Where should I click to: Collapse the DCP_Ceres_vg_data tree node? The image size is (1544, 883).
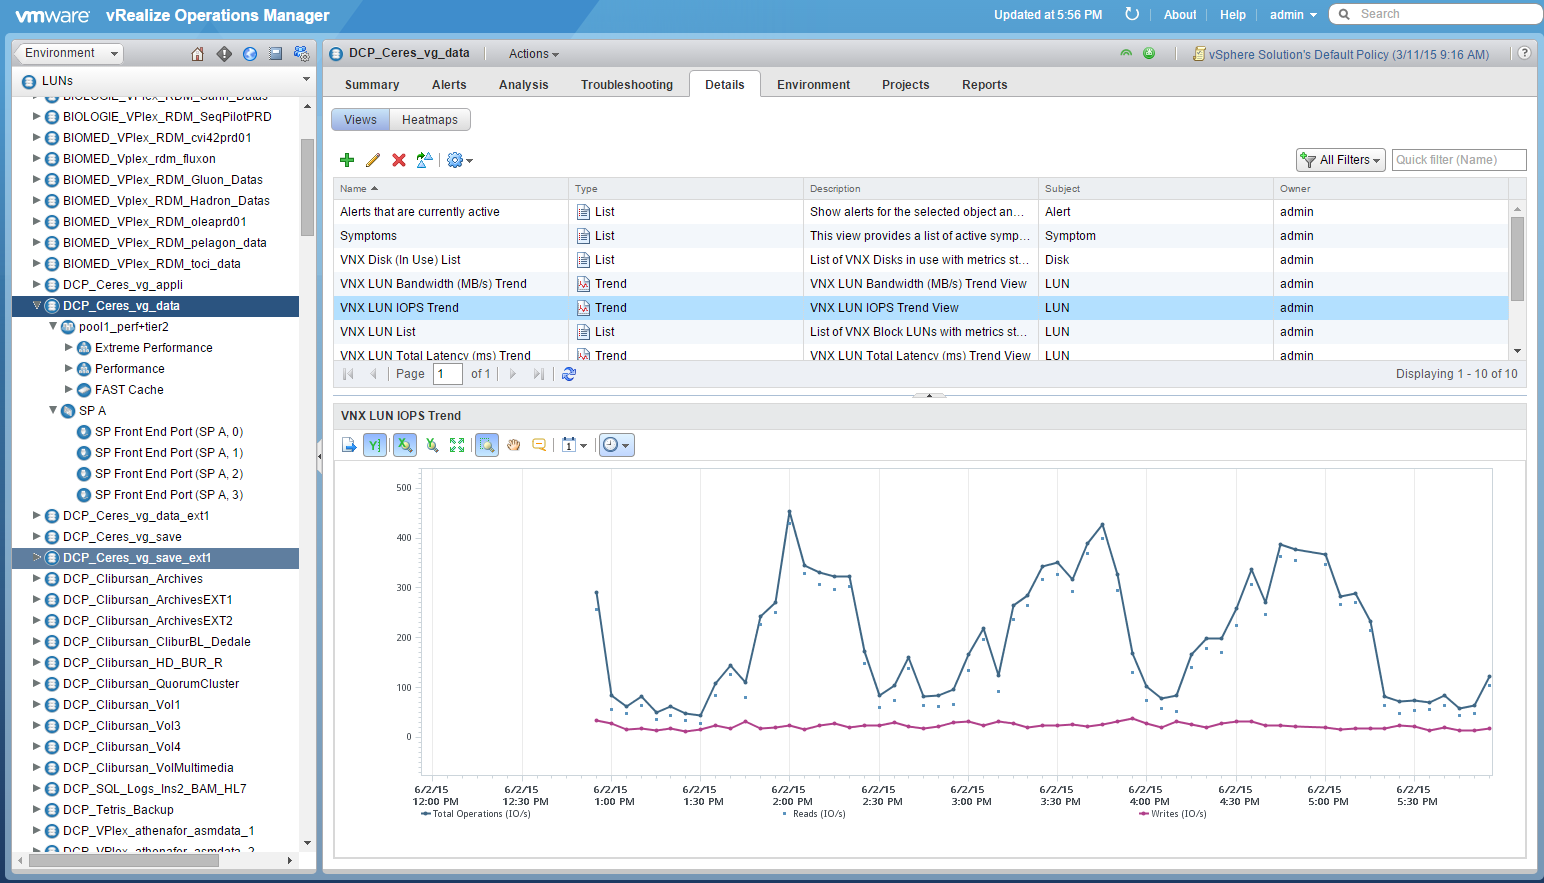point(38,306)
